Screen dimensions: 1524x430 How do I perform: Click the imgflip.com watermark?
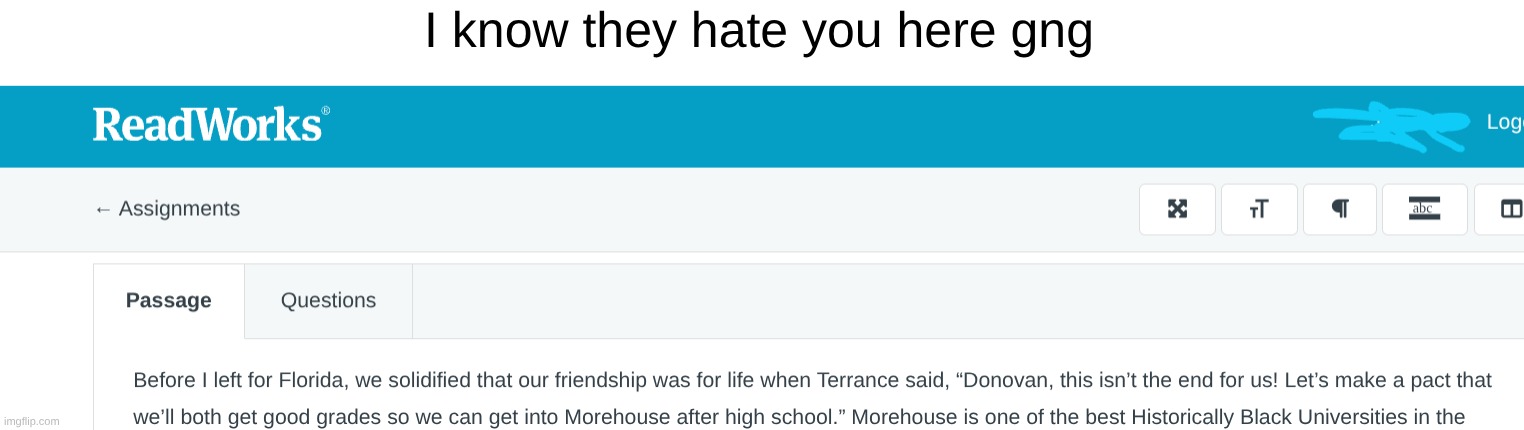tap(32, 421)
